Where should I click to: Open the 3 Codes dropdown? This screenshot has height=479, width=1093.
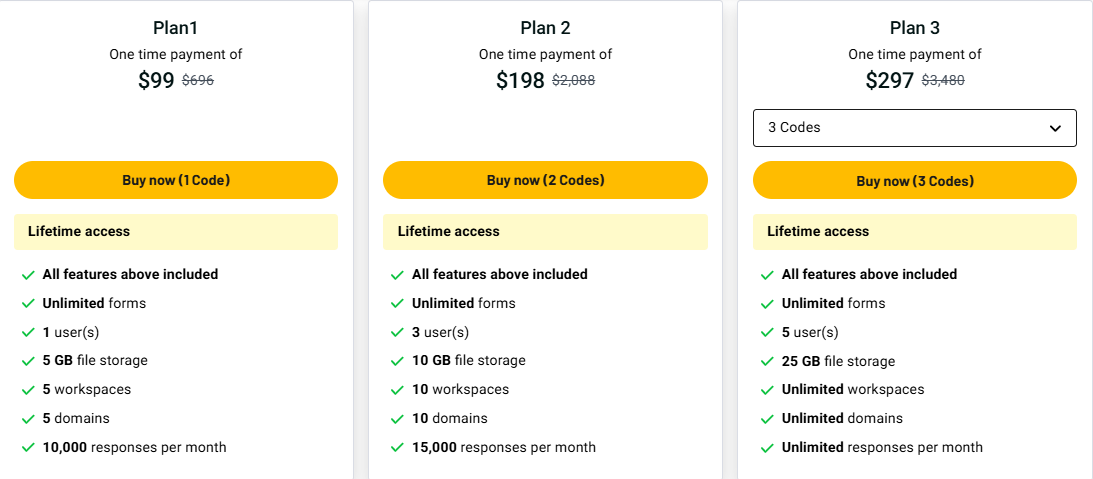pyautogui.click(x=914, y=128)
